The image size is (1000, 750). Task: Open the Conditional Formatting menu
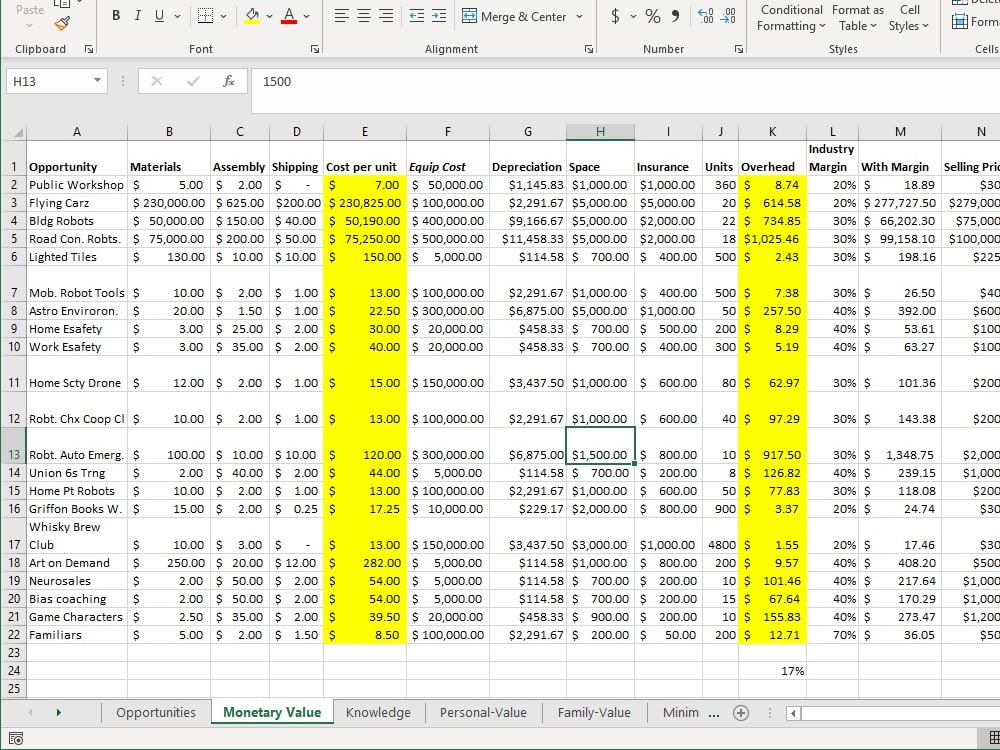[x=791, y=18]
